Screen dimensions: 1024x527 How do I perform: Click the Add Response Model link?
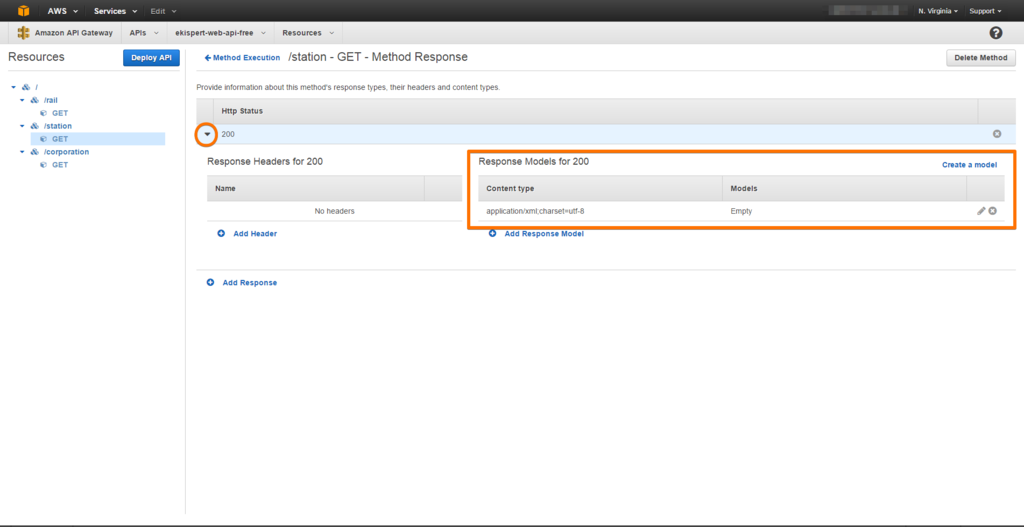544,233
